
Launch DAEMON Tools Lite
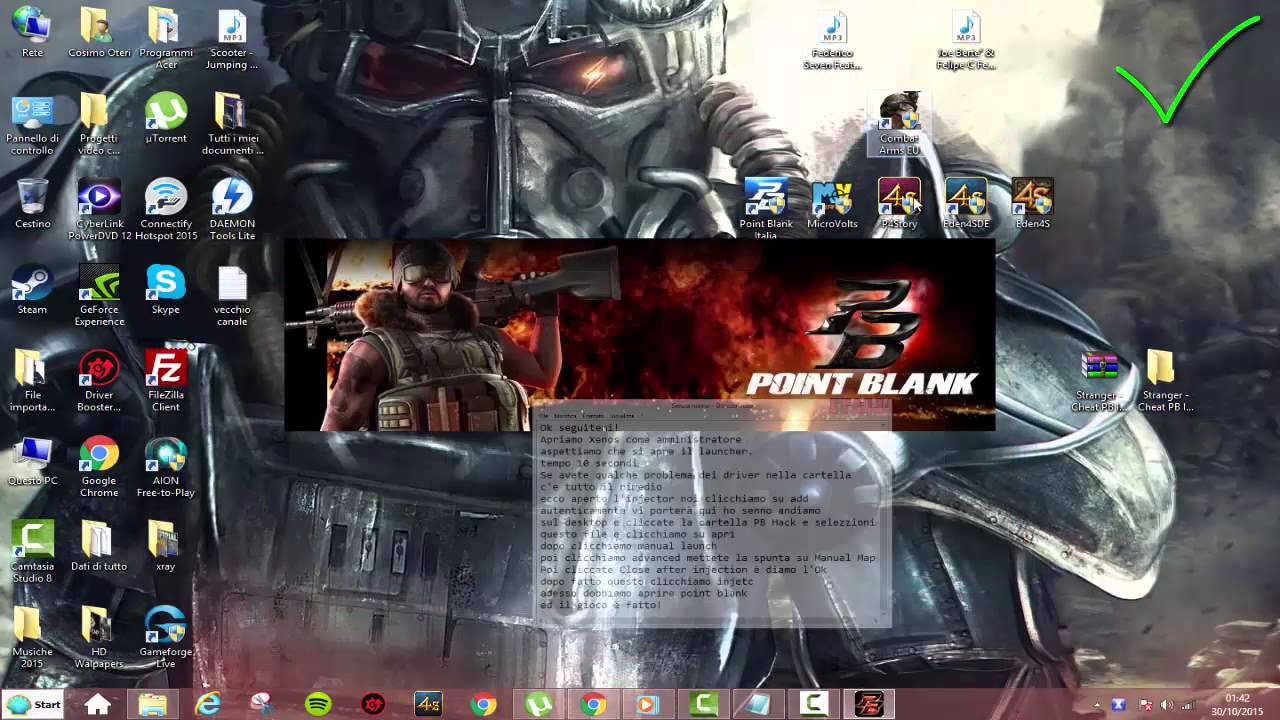click(x=232, y=209)
